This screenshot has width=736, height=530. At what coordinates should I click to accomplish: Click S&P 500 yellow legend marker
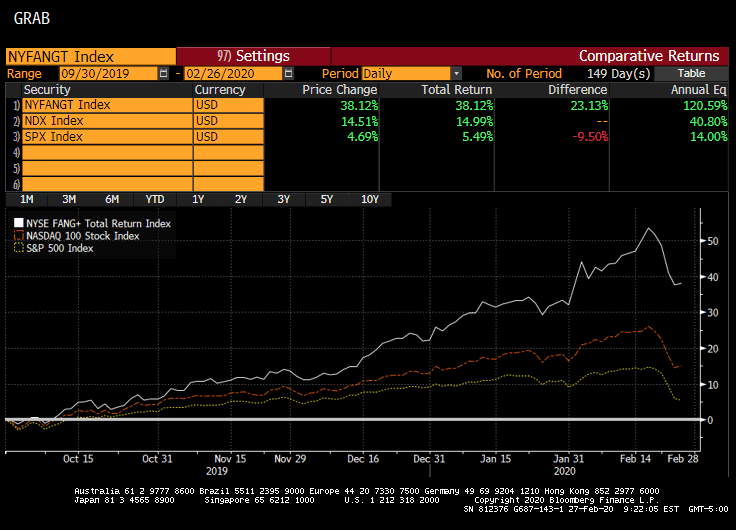(x=17, y=248)
